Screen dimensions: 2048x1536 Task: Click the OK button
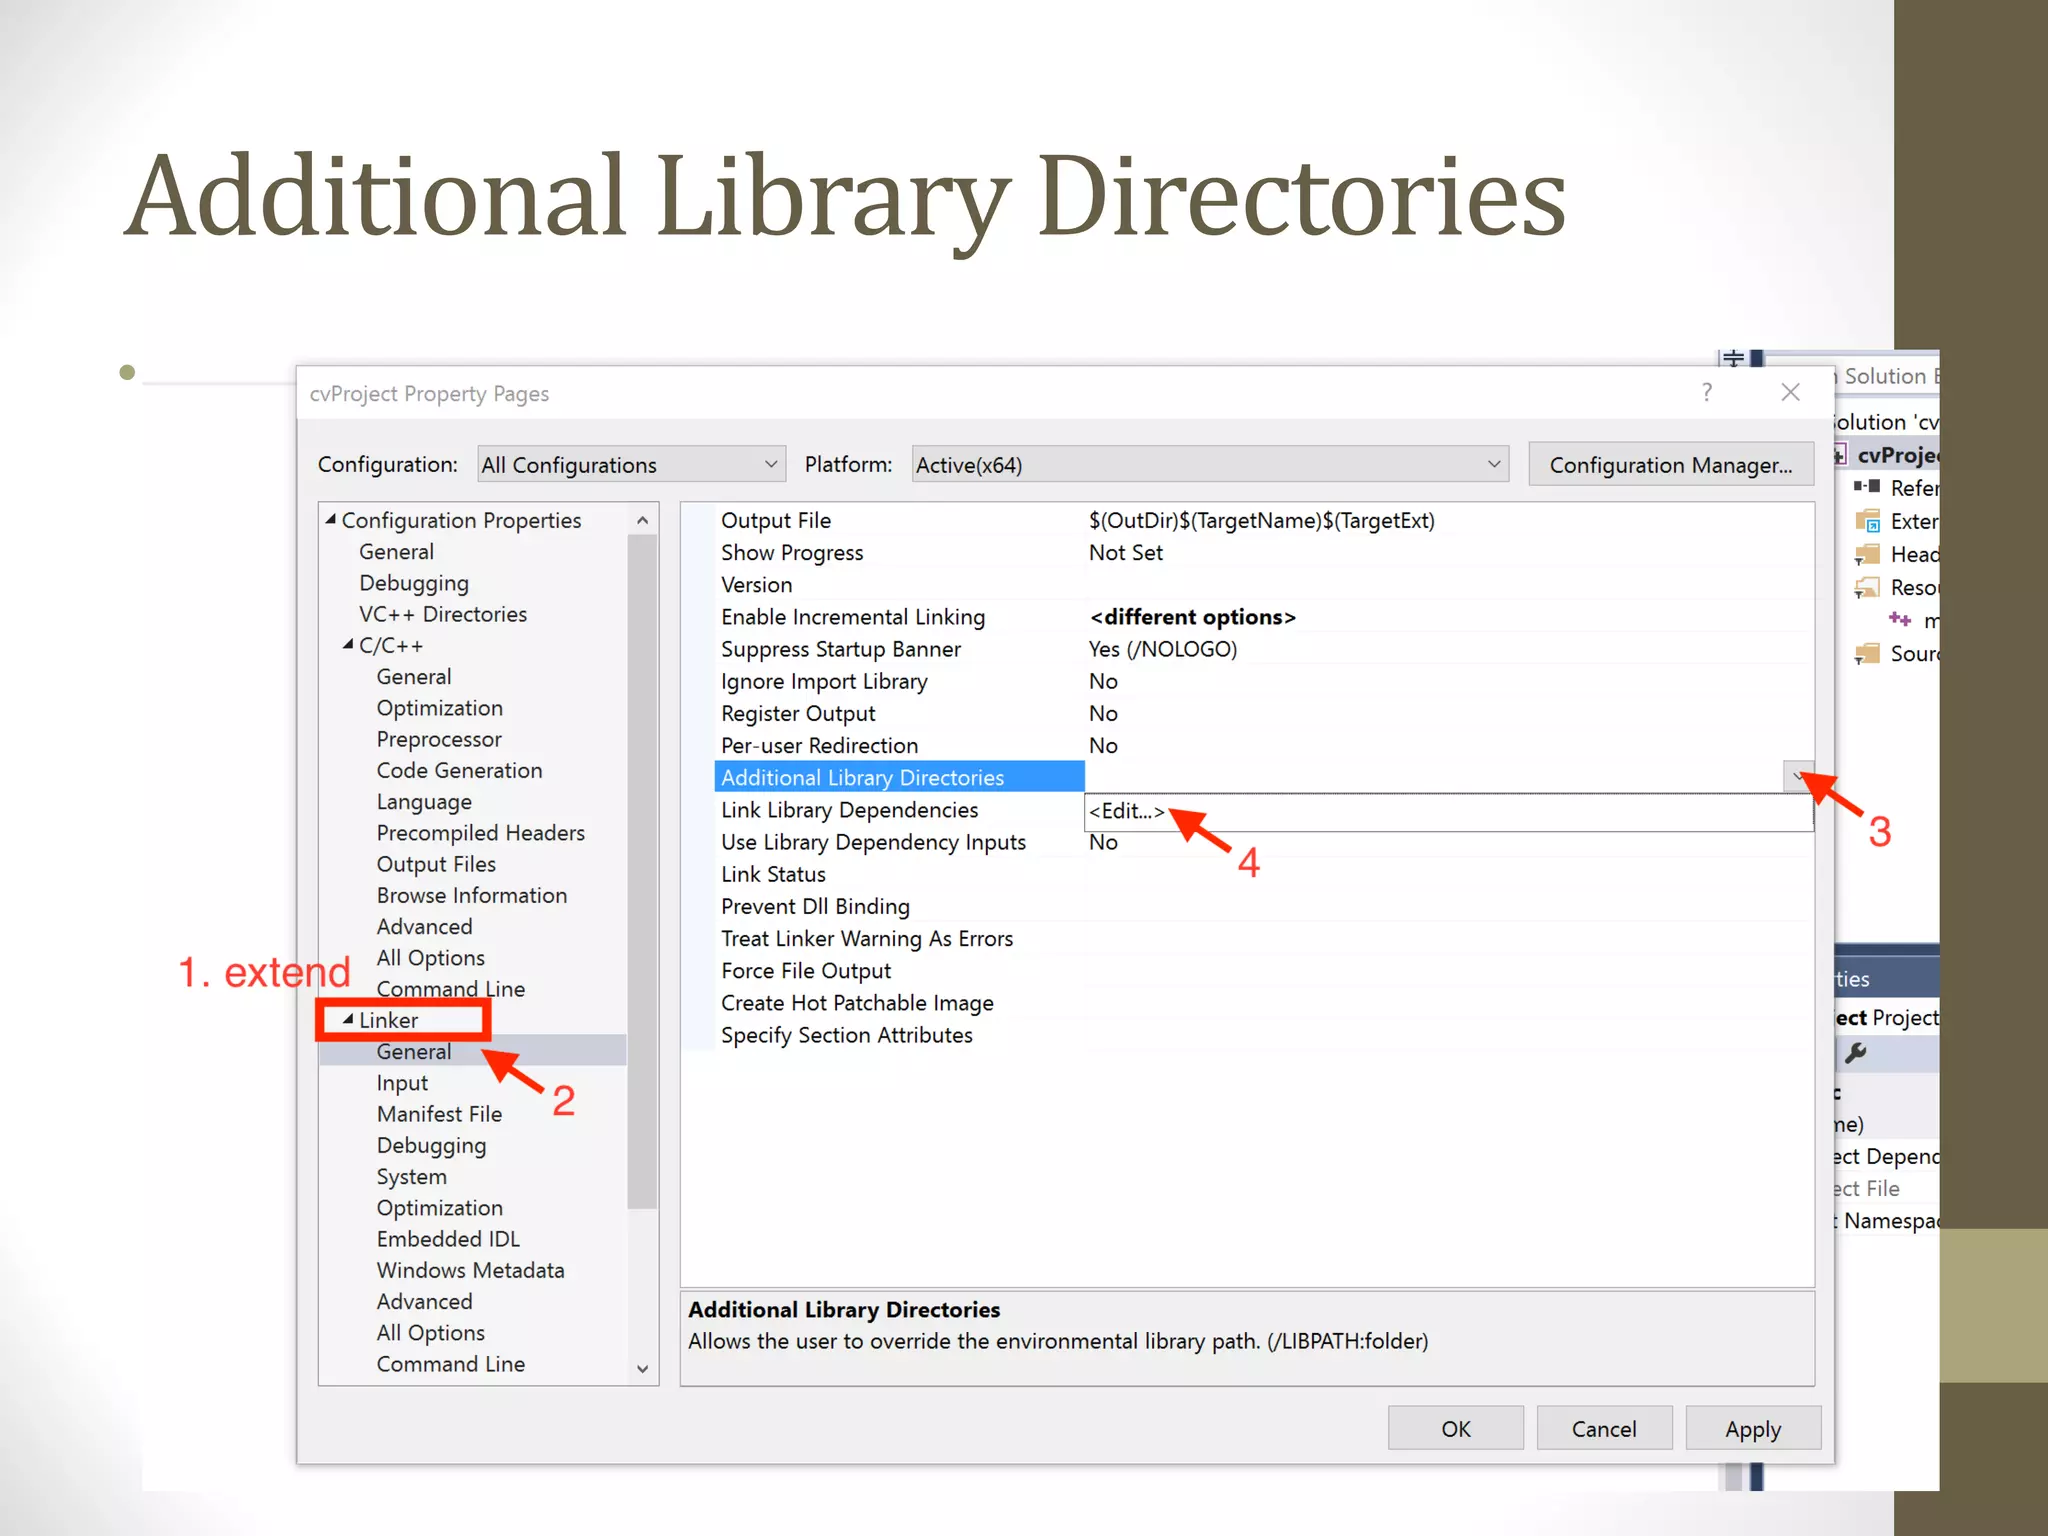click(1455, 1428)
